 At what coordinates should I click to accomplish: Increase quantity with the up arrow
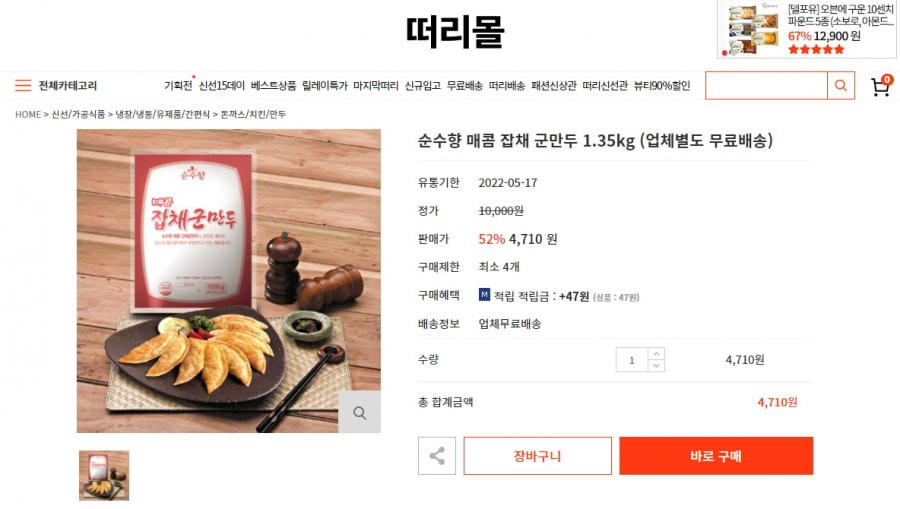tap(656, 353)
